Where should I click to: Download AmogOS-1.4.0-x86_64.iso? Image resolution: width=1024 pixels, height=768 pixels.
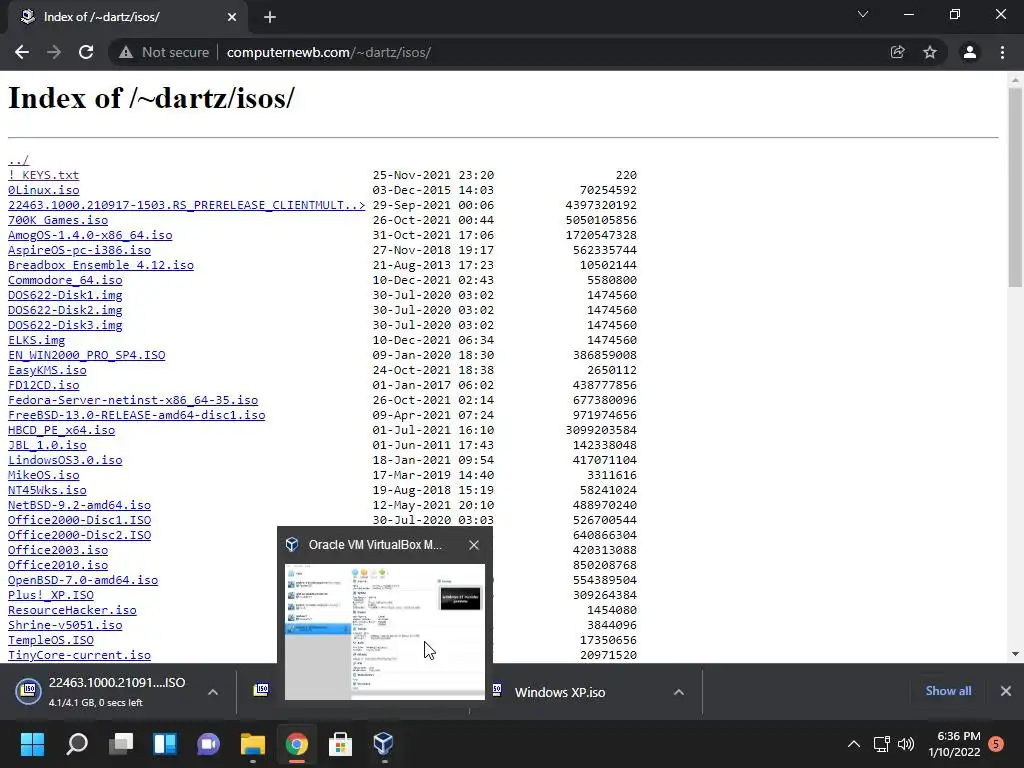[90, 235]
